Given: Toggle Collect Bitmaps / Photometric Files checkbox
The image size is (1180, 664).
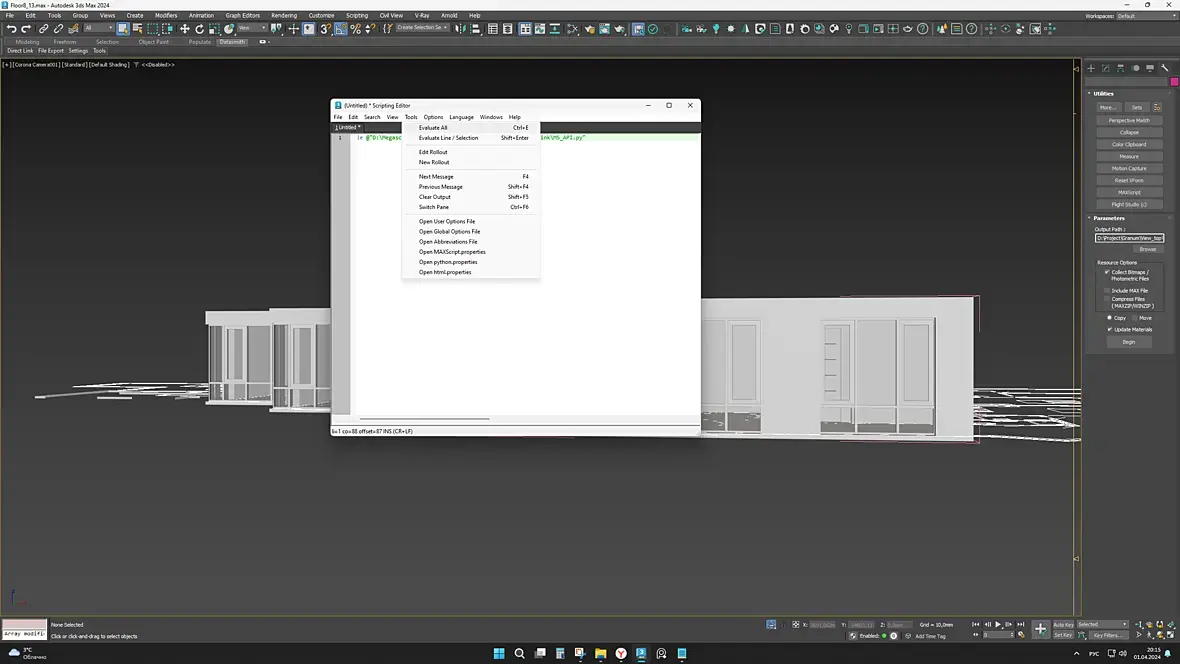Looking at the screenshot, I should [x=1107, y=272].
